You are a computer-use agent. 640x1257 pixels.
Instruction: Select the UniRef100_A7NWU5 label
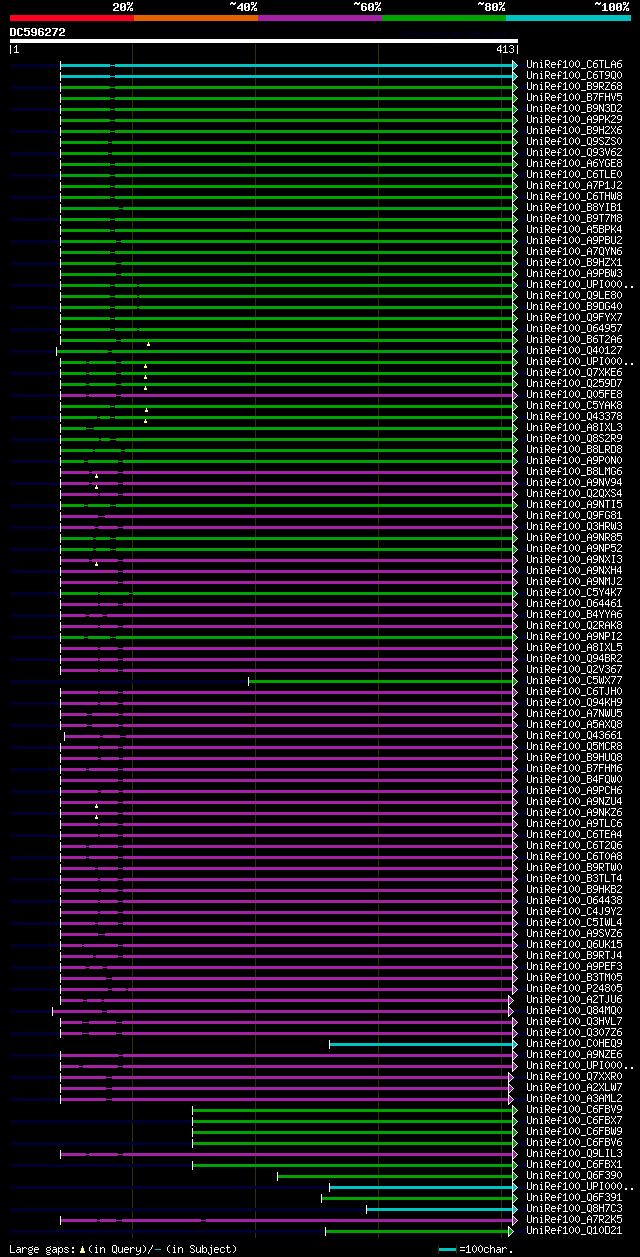pyautogui.click(x=574, y=713)
